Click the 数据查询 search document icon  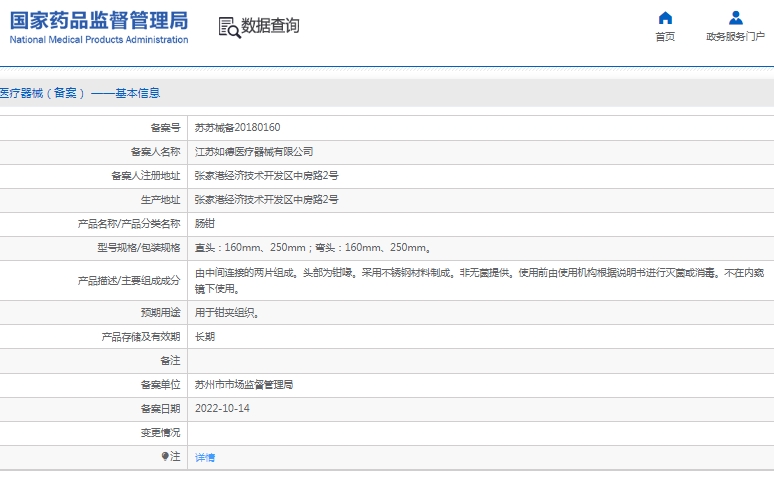tap(230, 27)
